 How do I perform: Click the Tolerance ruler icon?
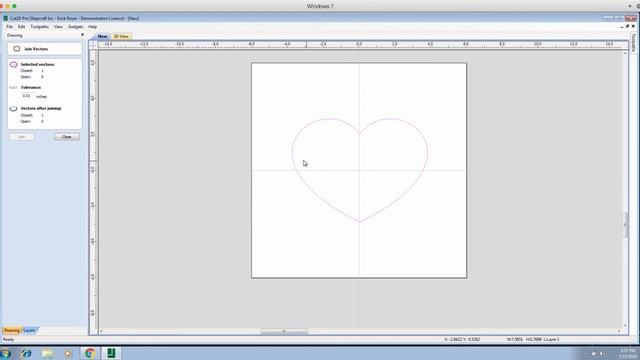click(x=13, y=87)
